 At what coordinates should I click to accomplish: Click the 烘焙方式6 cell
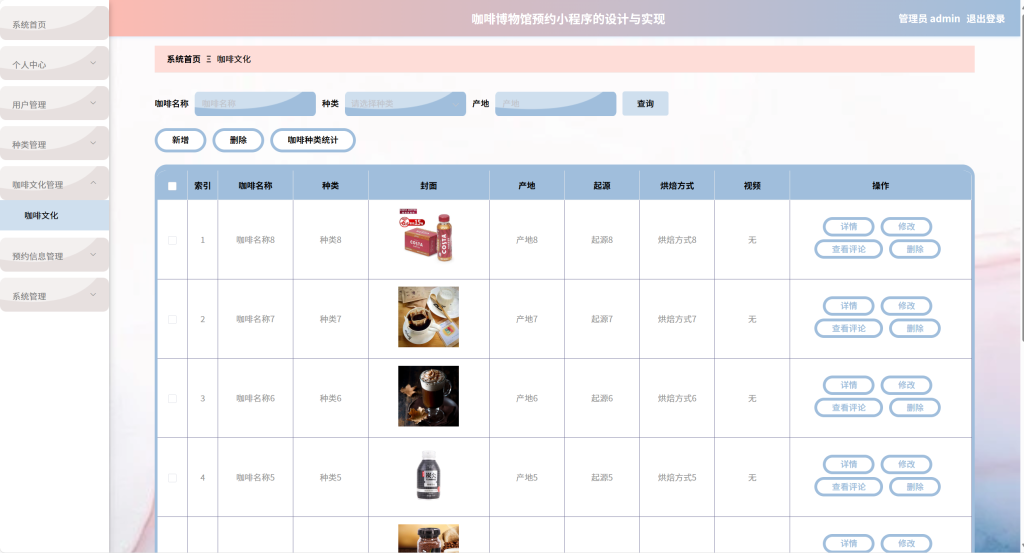pyautogui.click(x=677, y=398)
